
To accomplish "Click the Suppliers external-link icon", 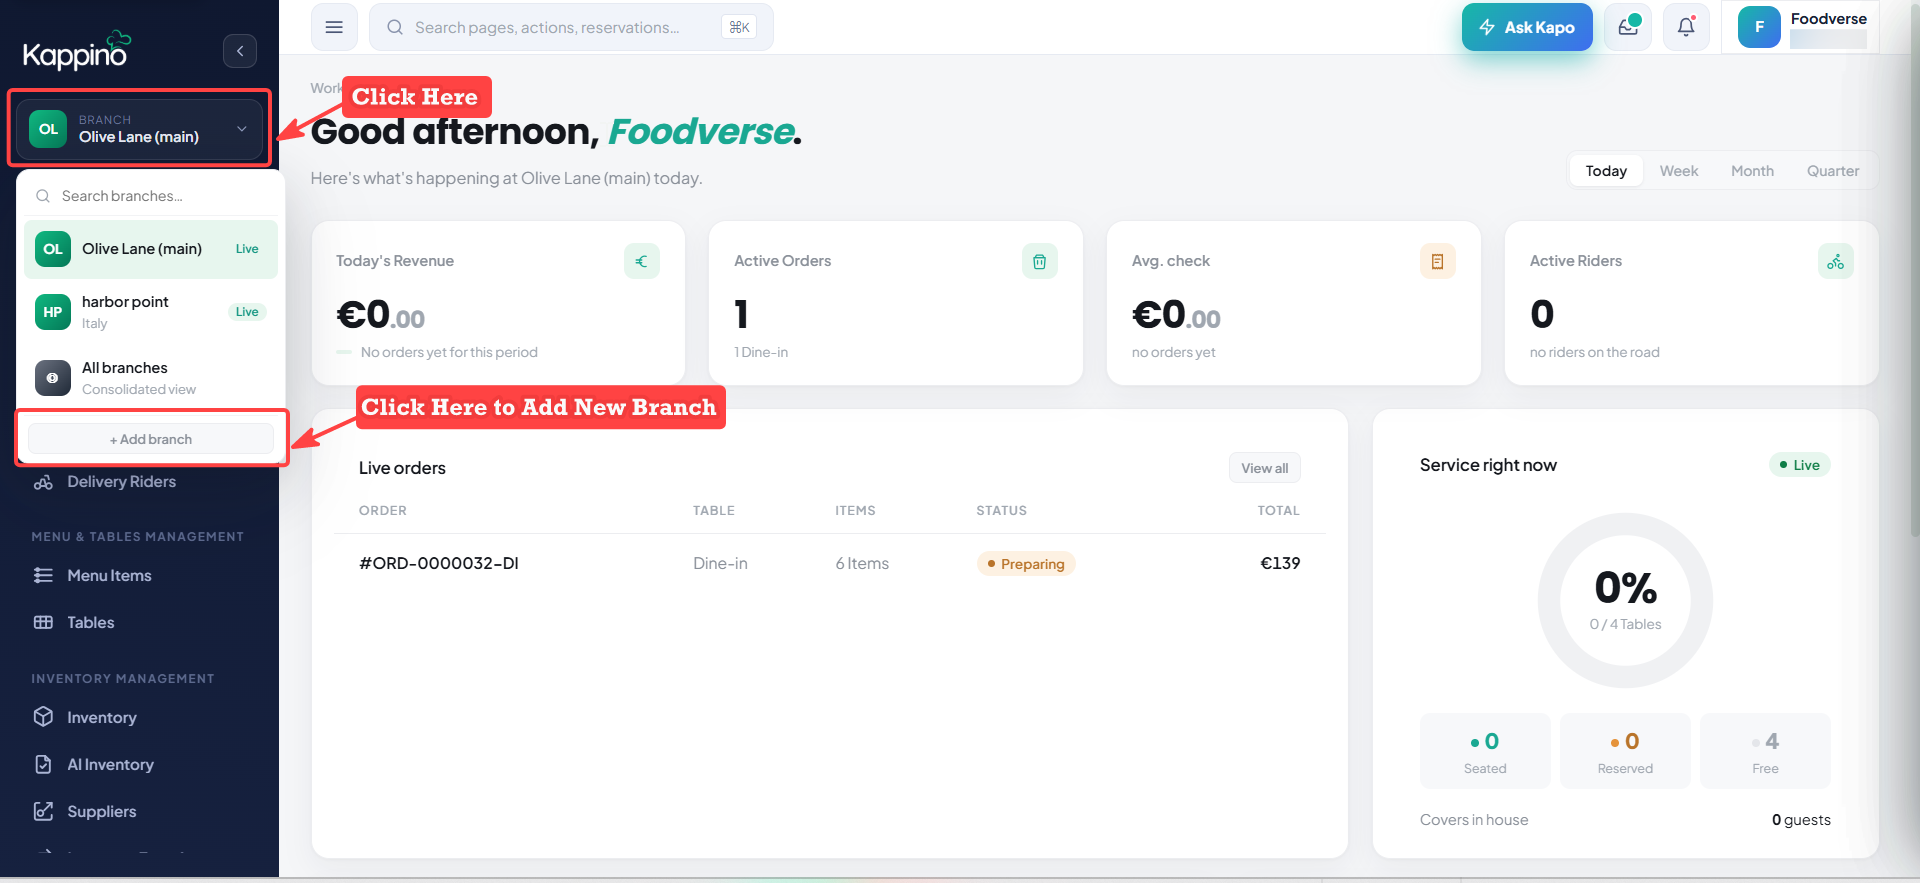I will pos(43,811).
